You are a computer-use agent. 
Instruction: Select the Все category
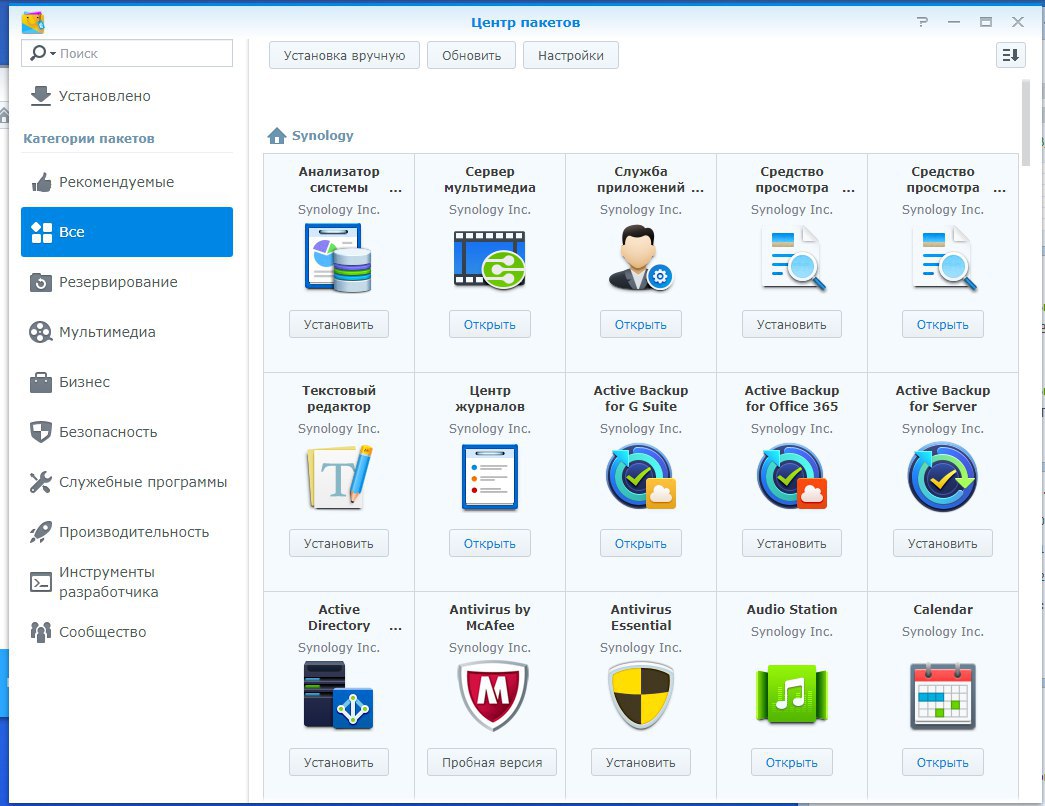tap(127, 232)
